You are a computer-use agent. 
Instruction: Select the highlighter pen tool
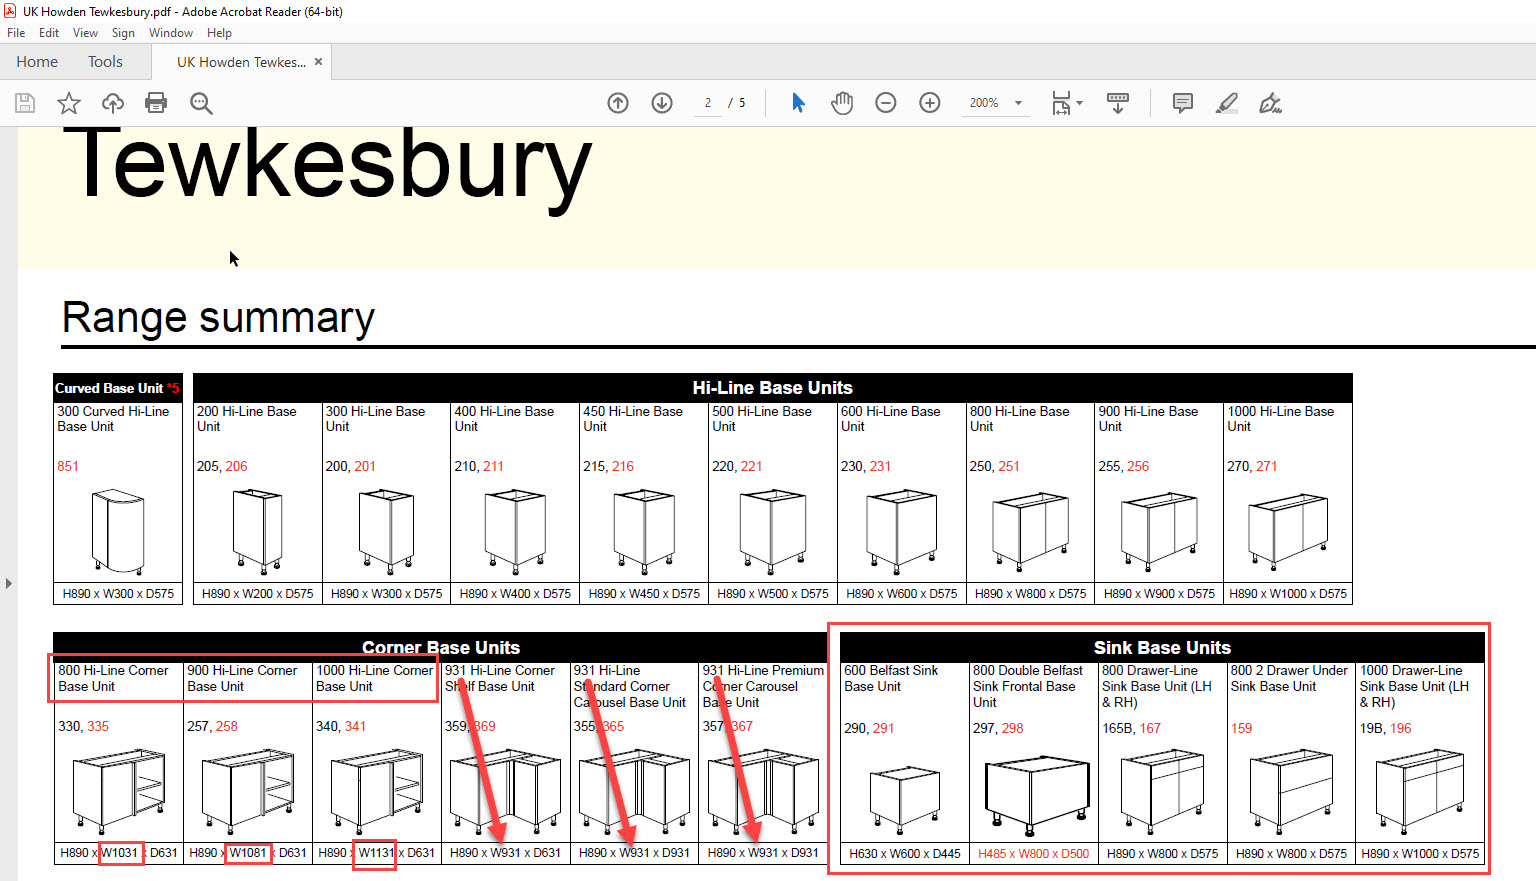coord(1227,103)
